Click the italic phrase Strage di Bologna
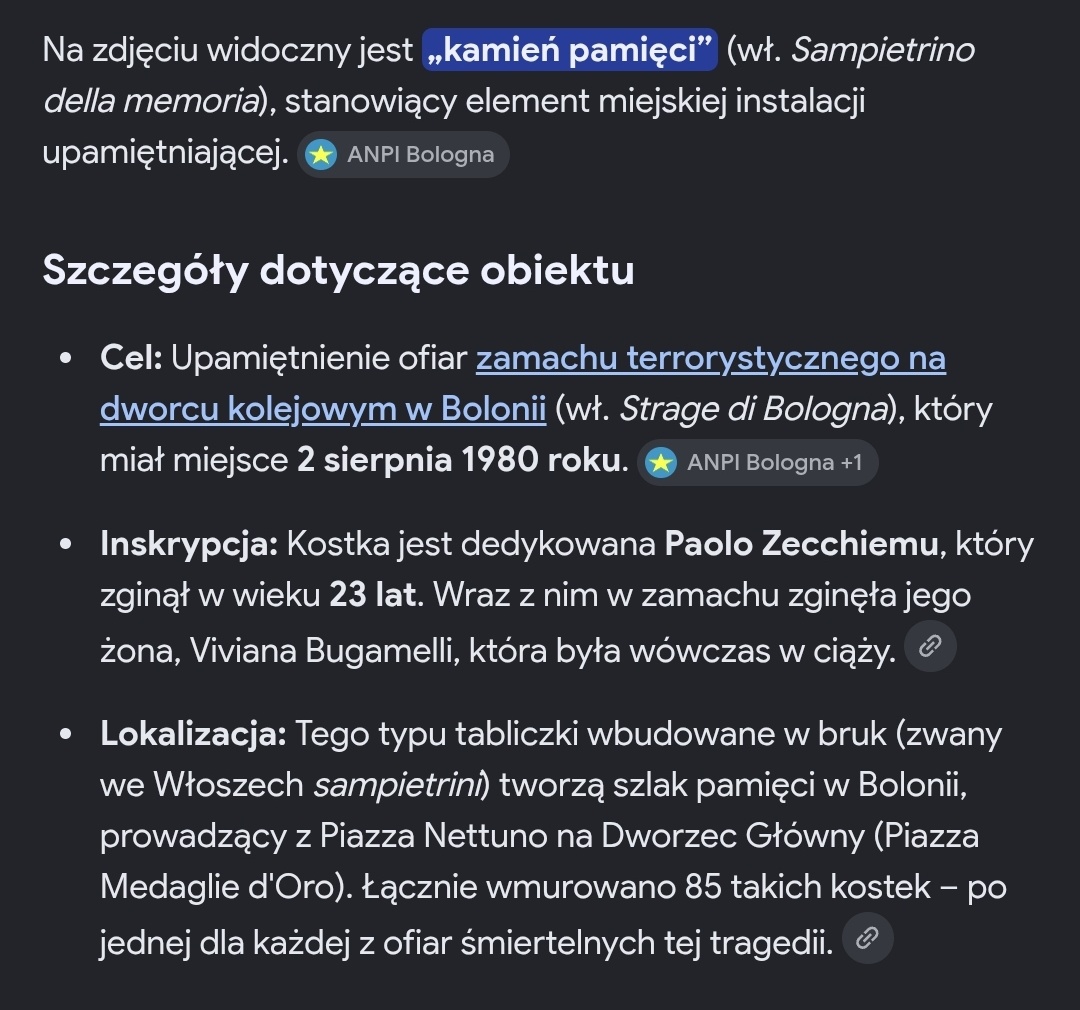The image size is (1080, 1010). (753, 409)
